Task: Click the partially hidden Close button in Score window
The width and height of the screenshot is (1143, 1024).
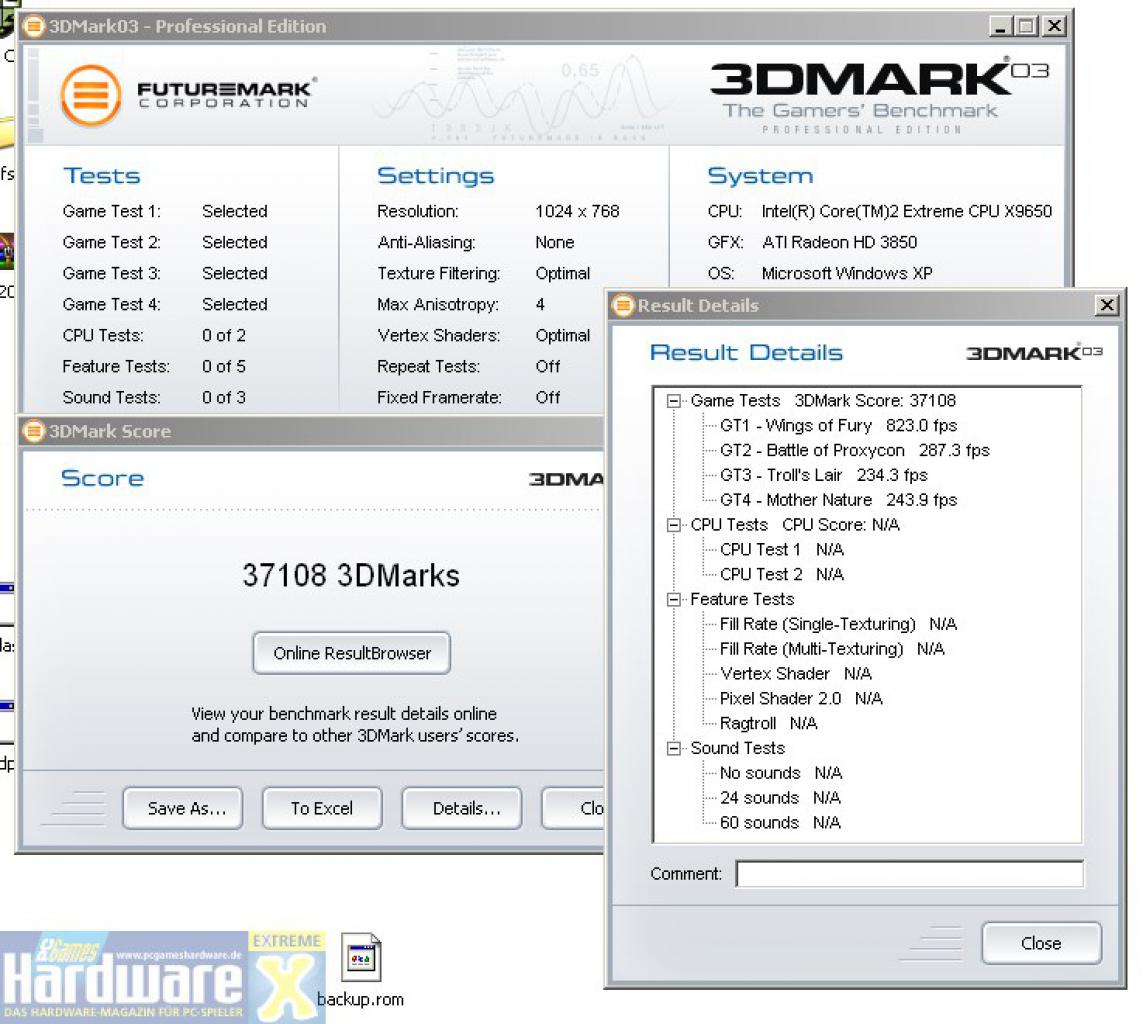Action: pyautogui.click(x=574, y=808)
